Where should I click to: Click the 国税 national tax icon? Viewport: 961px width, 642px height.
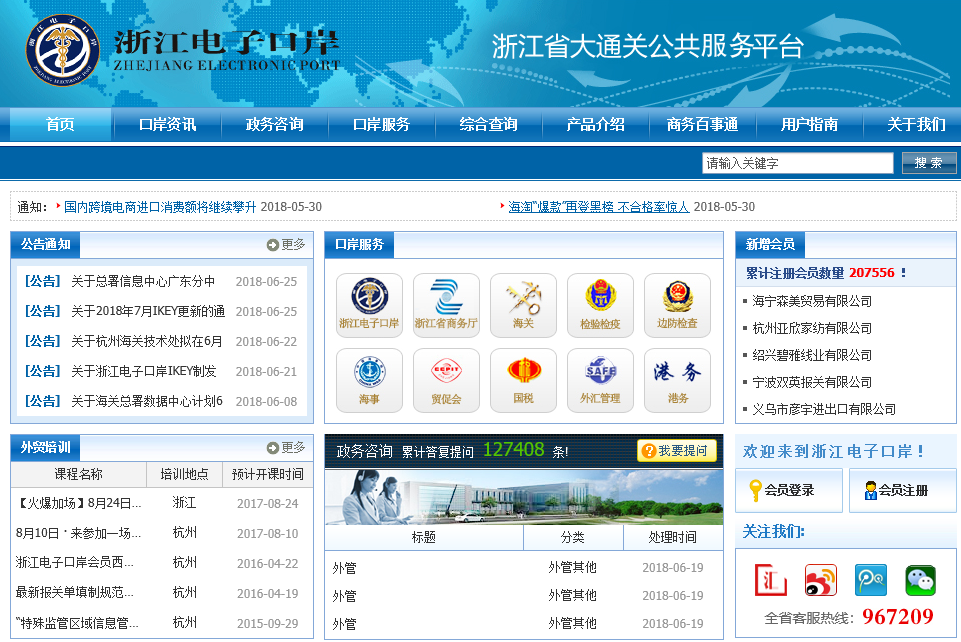[x=523, y=380]
